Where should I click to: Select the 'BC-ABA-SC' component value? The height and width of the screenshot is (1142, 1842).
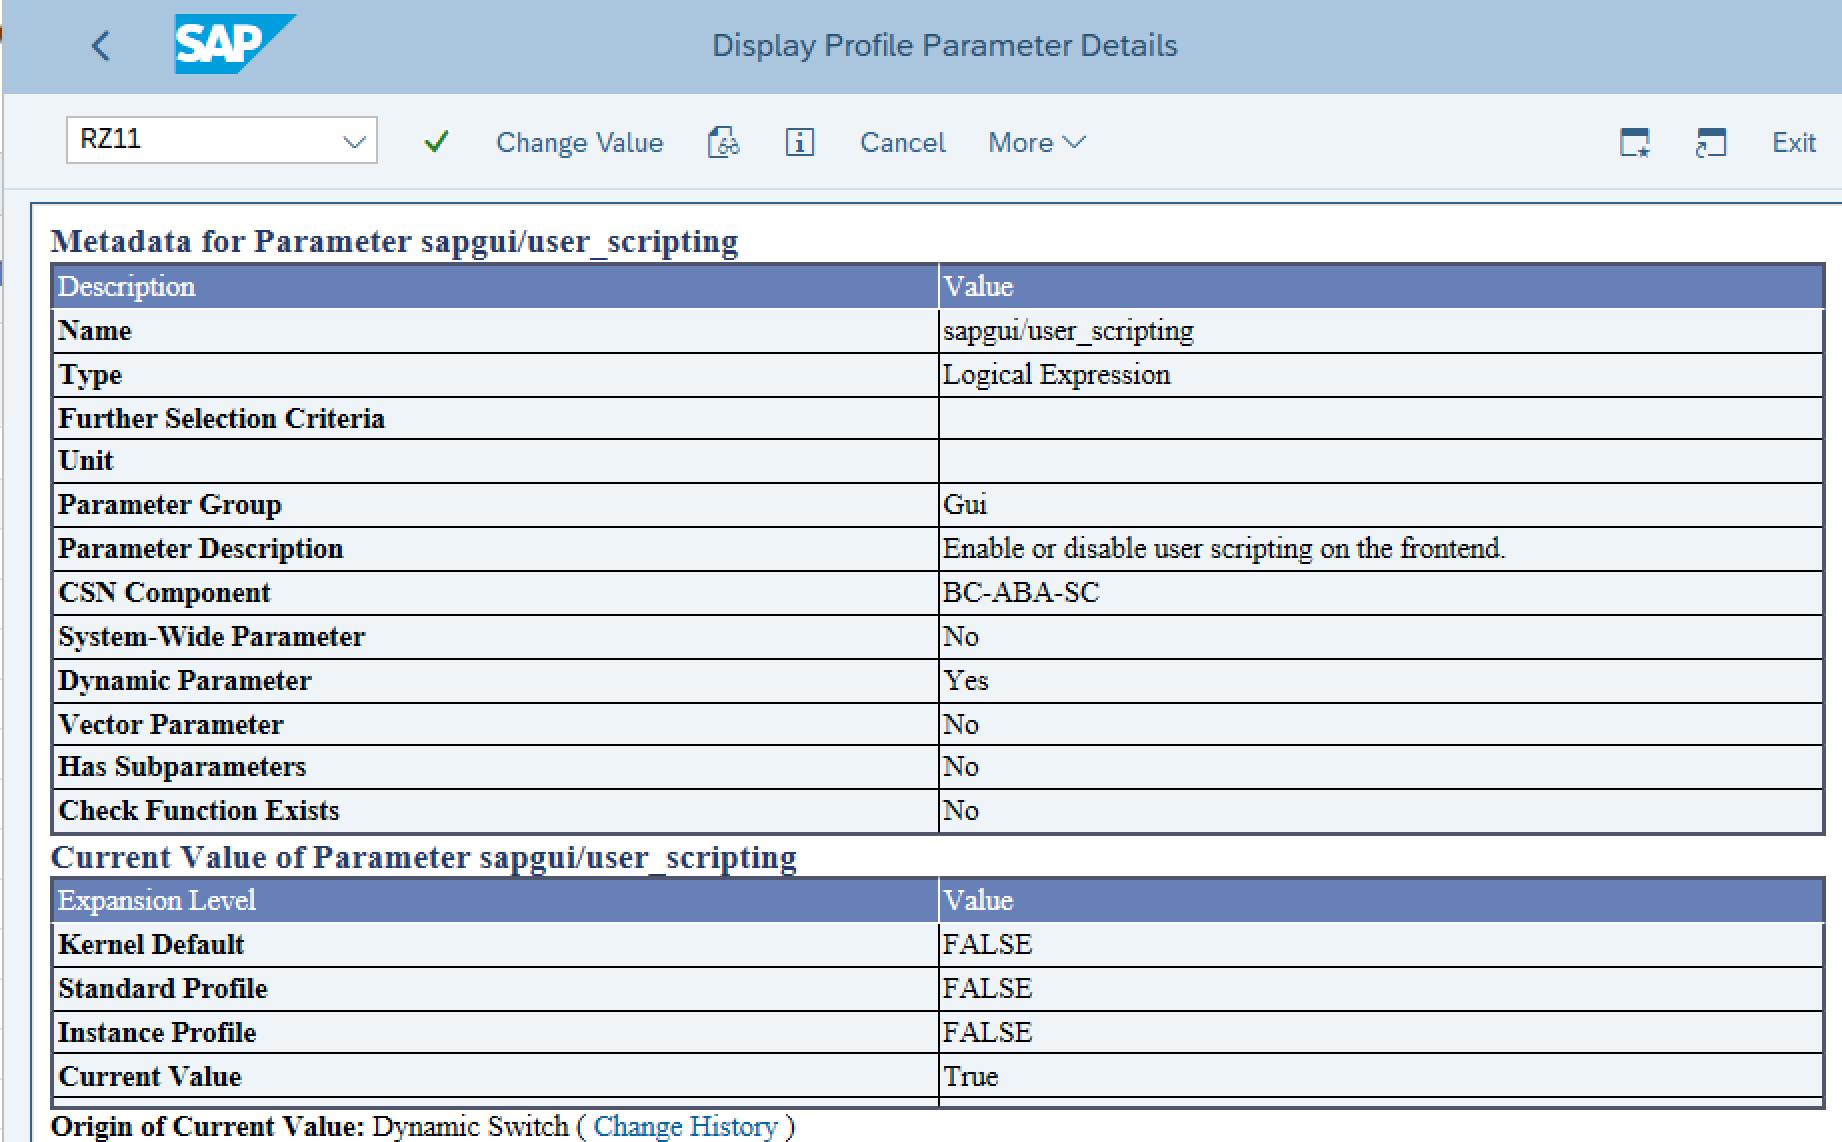1021,592
